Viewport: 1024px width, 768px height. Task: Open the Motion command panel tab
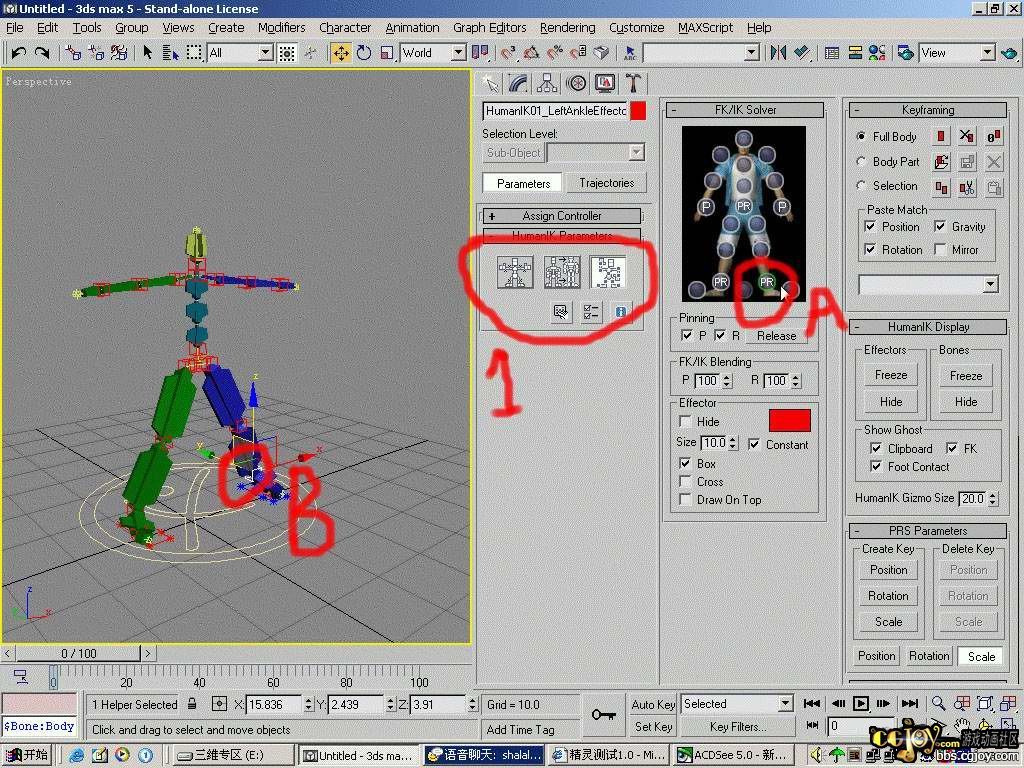575,83
